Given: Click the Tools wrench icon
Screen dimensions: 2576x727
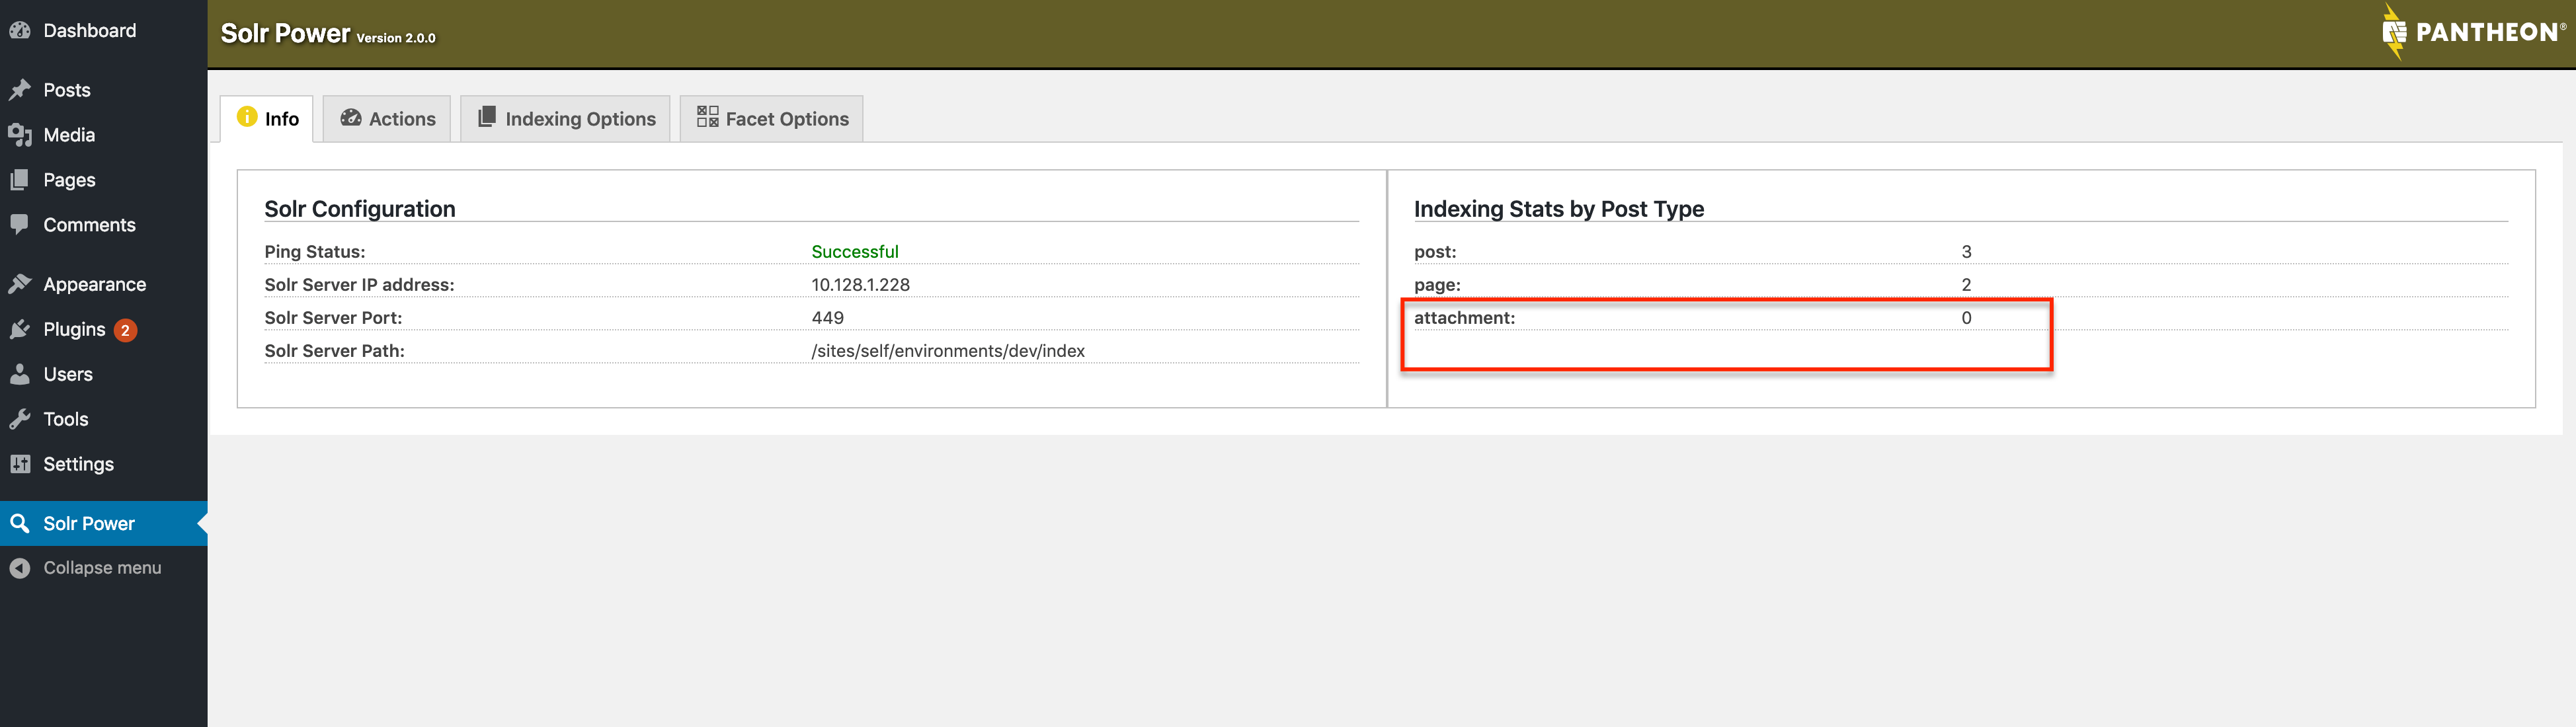Looking at the screenshot, I should point(19,419).
